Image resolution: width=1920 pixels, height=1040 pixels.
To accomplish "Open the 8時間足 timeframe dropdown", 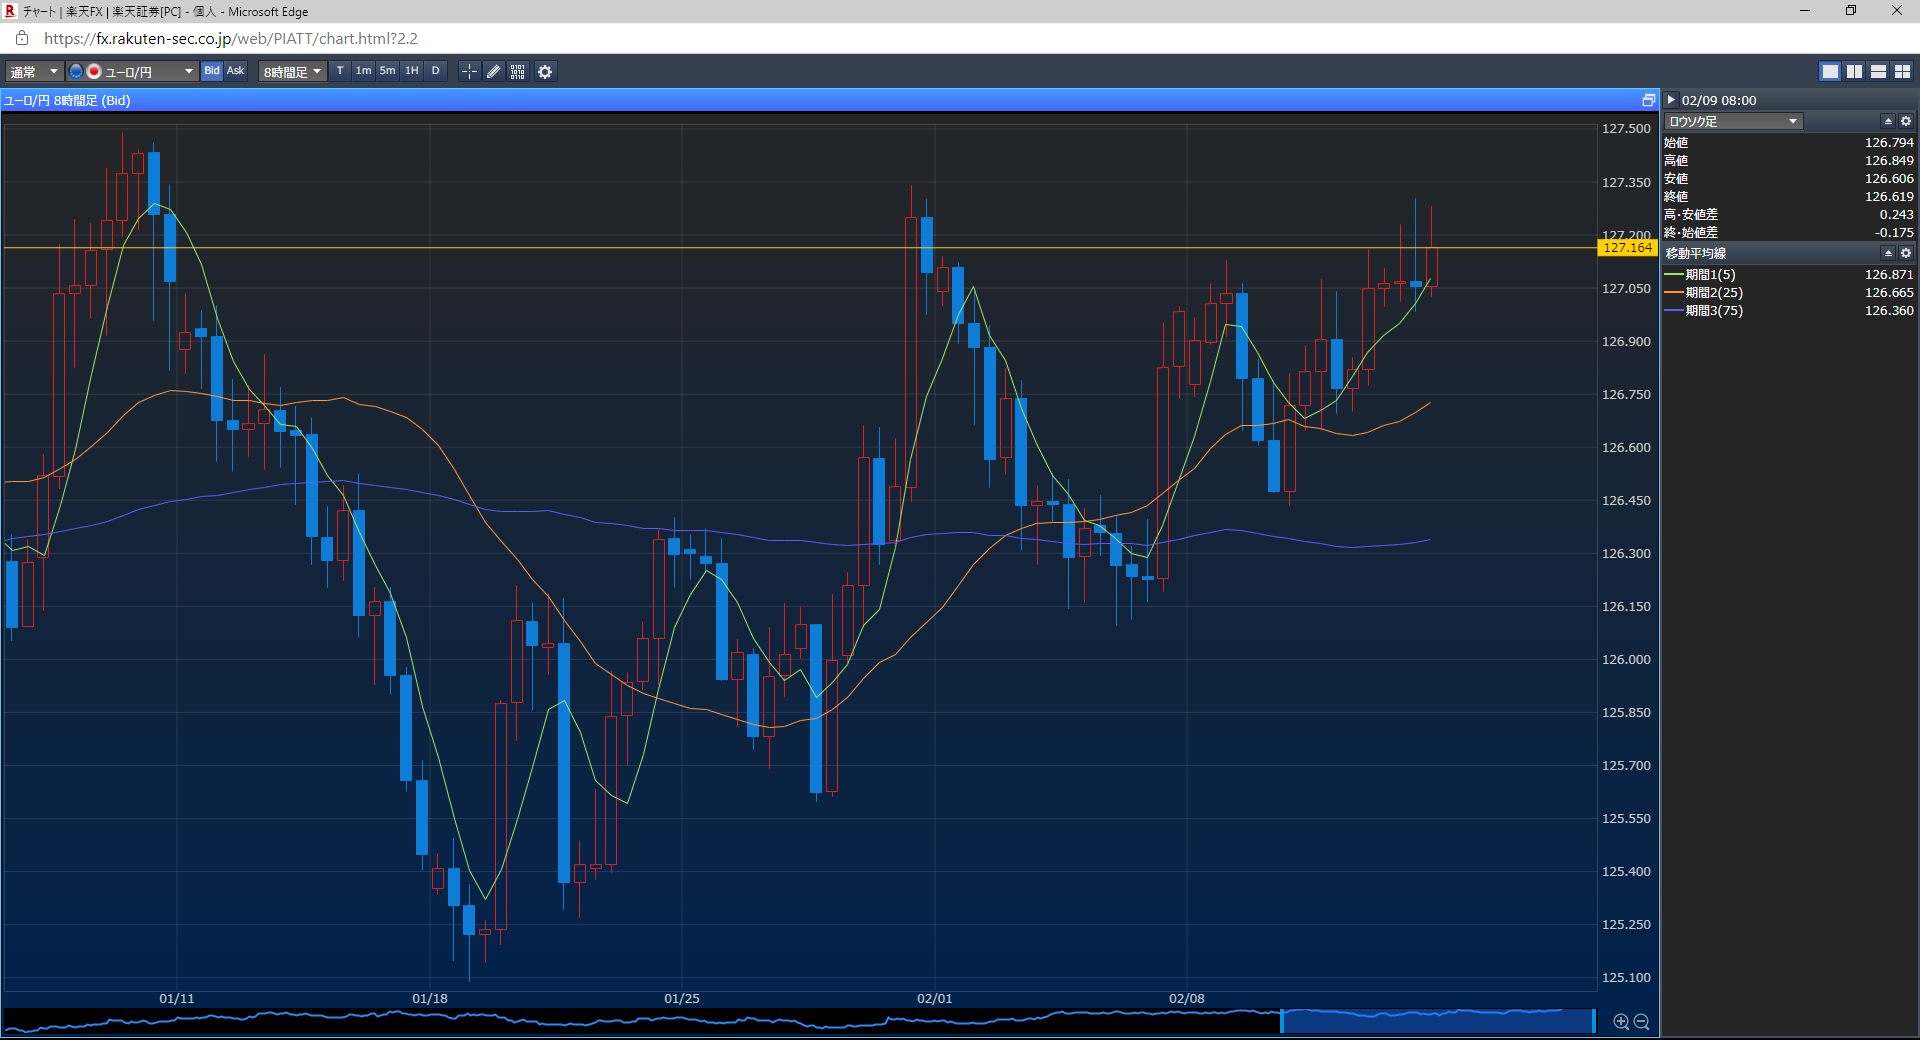I will 292,72.
